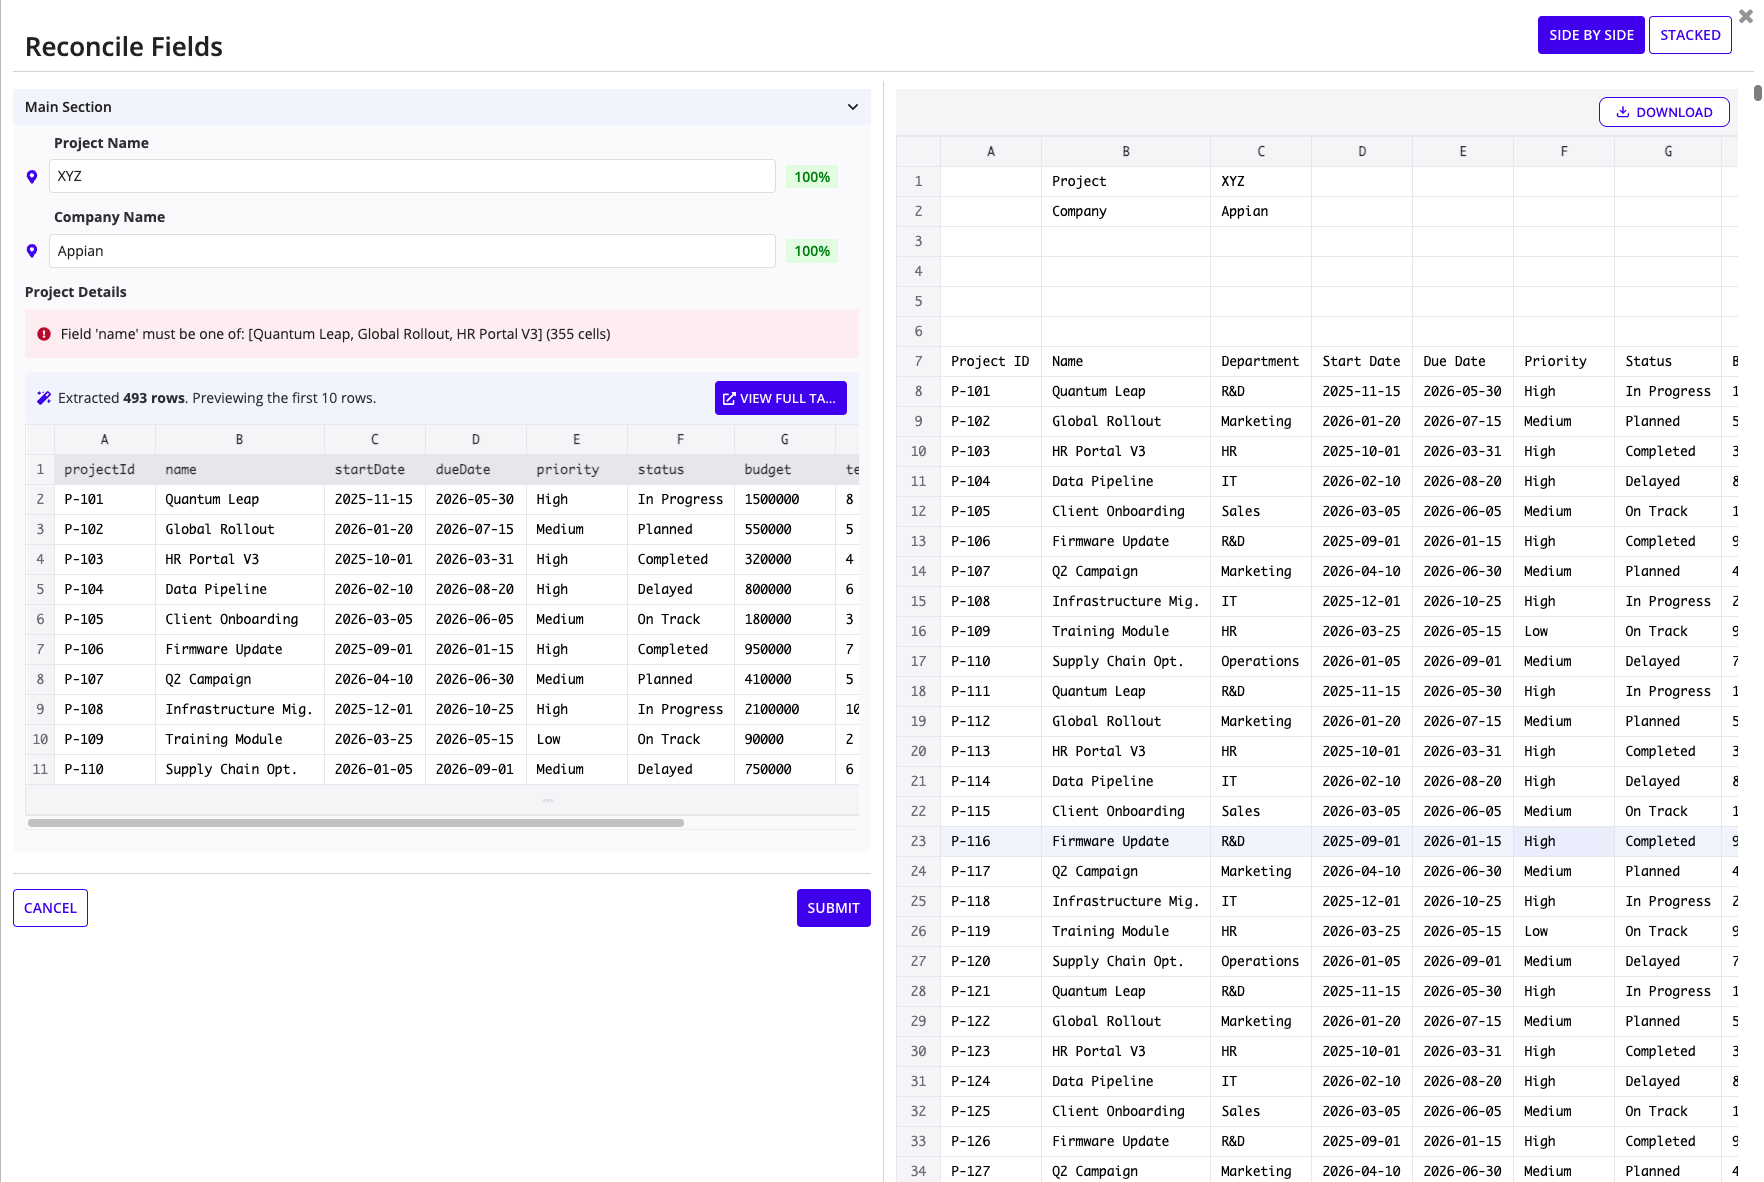Click the red error icon in validation message
Viewport: 1764px width, 1182px height.
[44, 334]
